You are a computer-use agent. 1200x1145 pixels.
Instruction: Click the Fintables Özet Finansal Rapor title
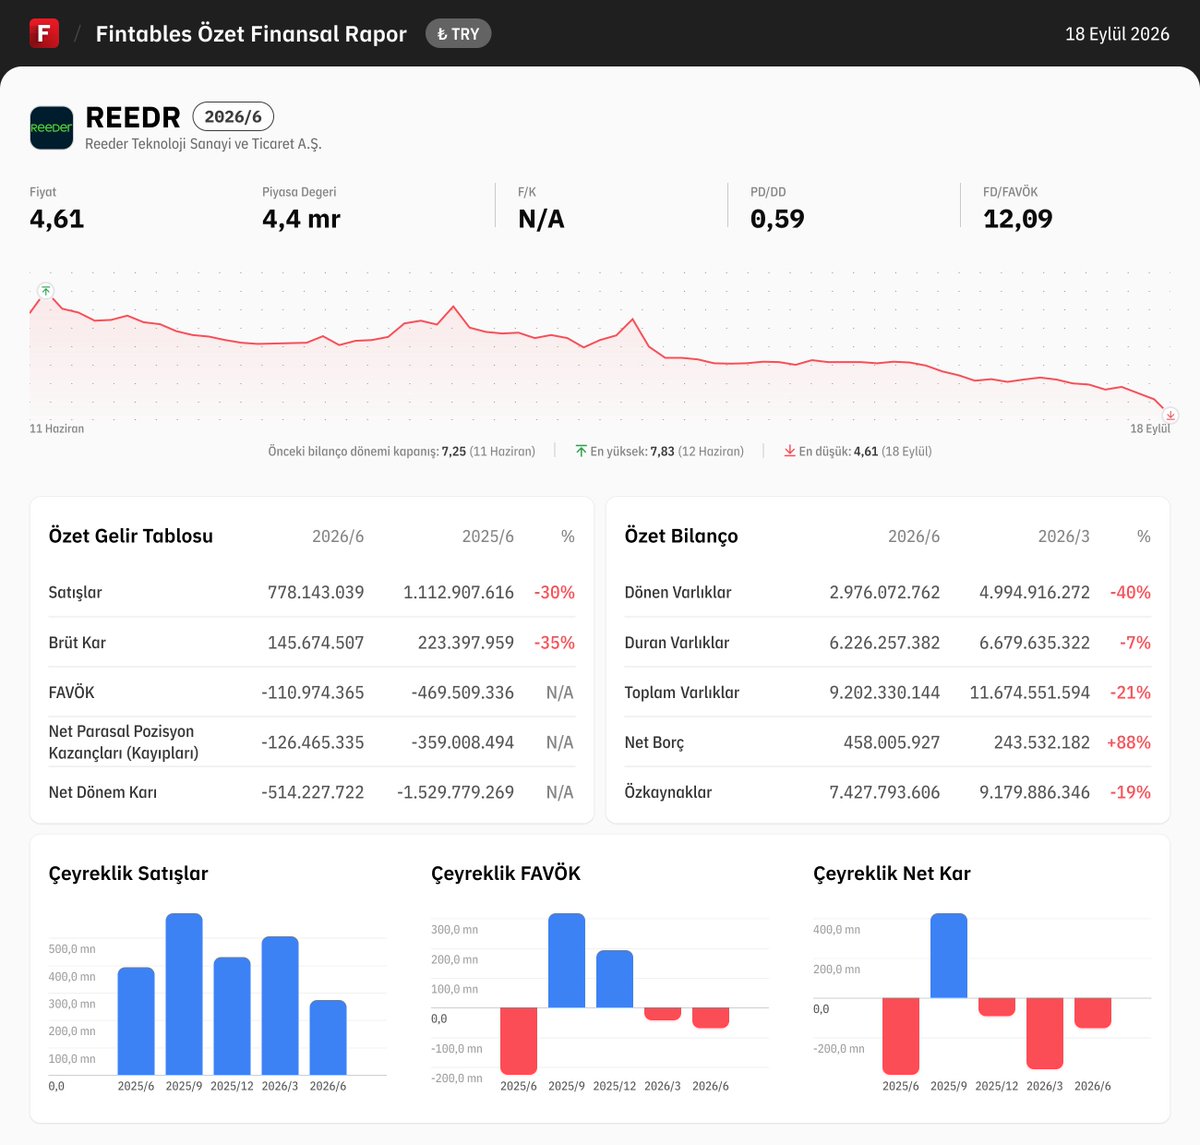[x=251, y=34]
